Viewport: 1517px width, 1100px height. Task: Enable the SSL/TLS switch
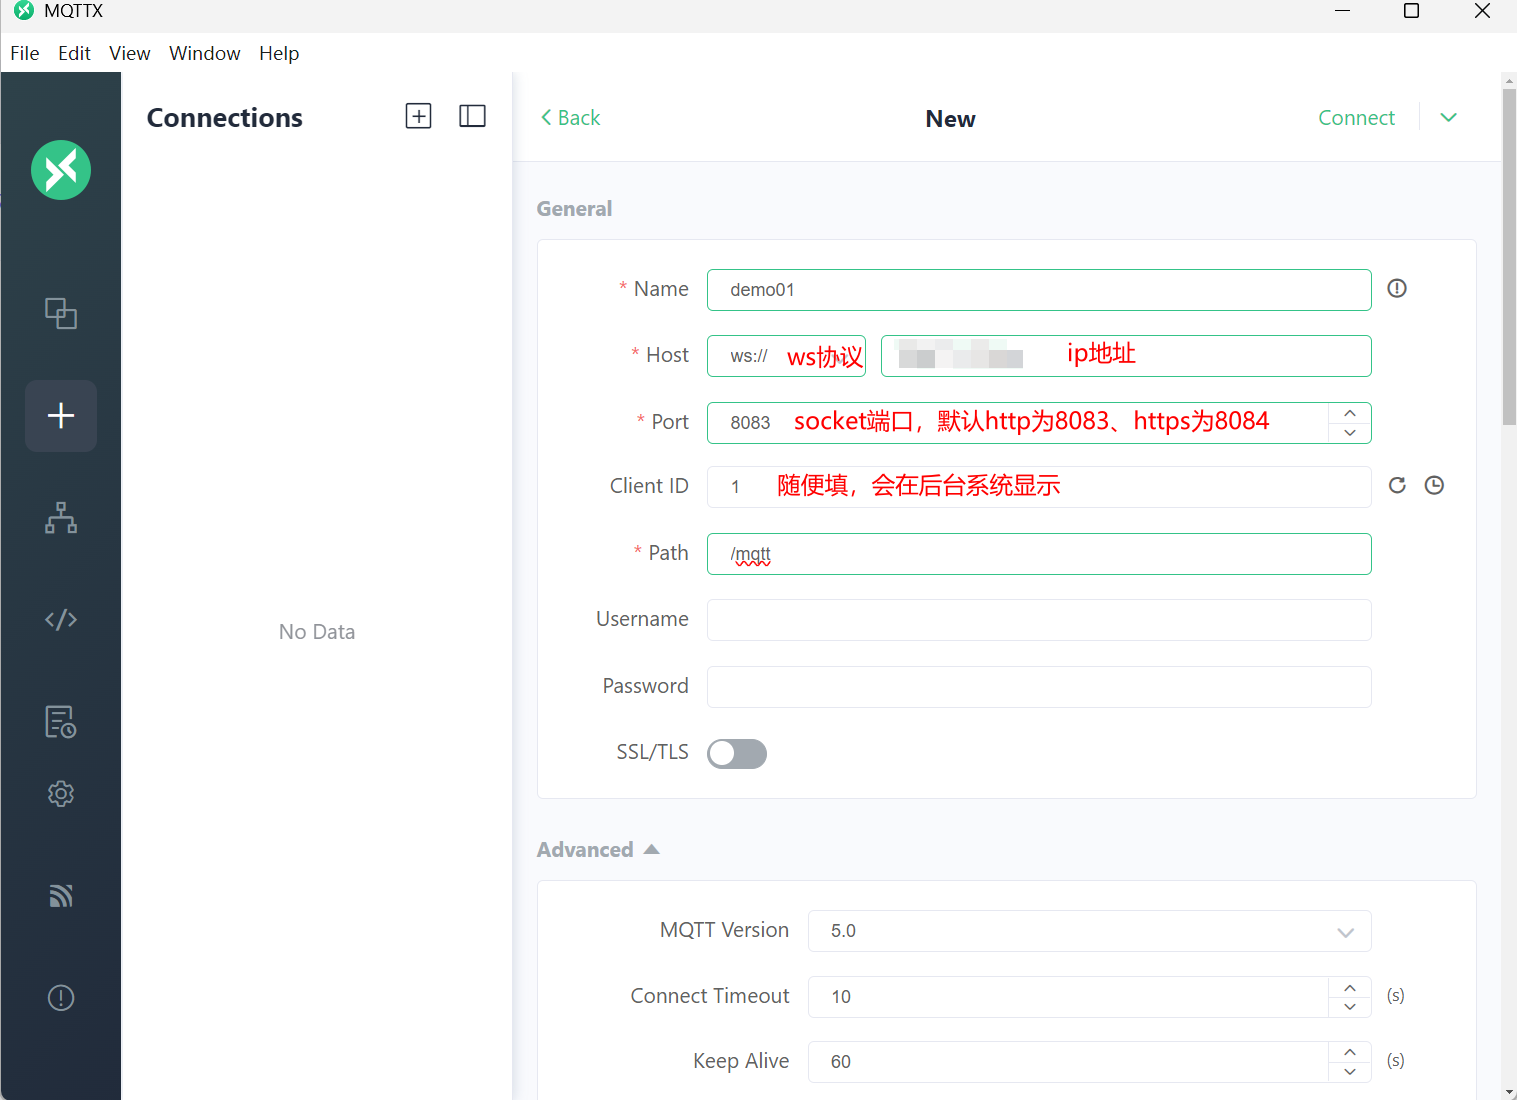[x=737, y=754]
